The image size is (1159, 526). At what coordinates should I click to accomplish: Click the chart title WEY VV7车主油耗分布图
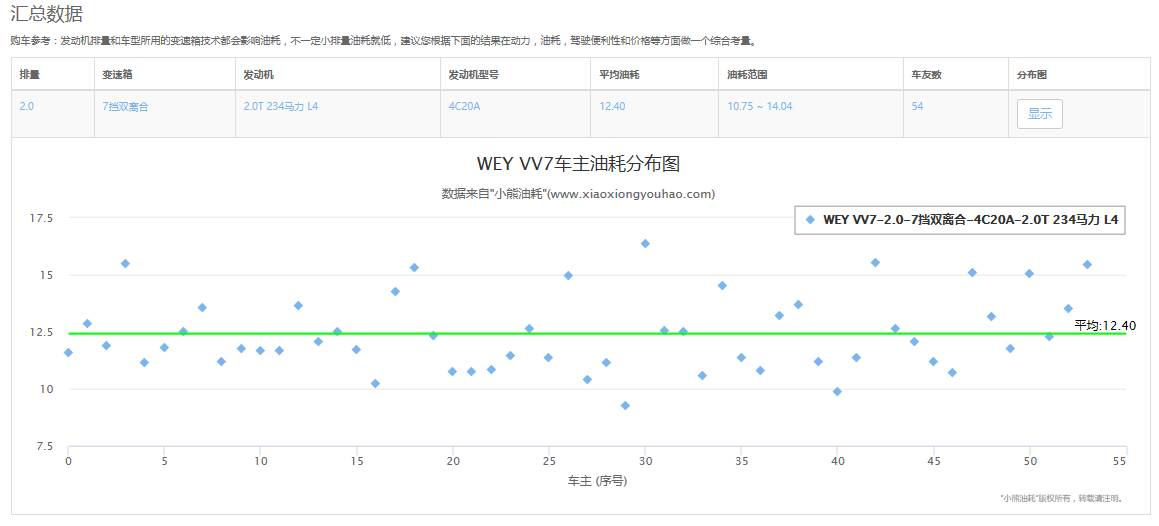578,163
